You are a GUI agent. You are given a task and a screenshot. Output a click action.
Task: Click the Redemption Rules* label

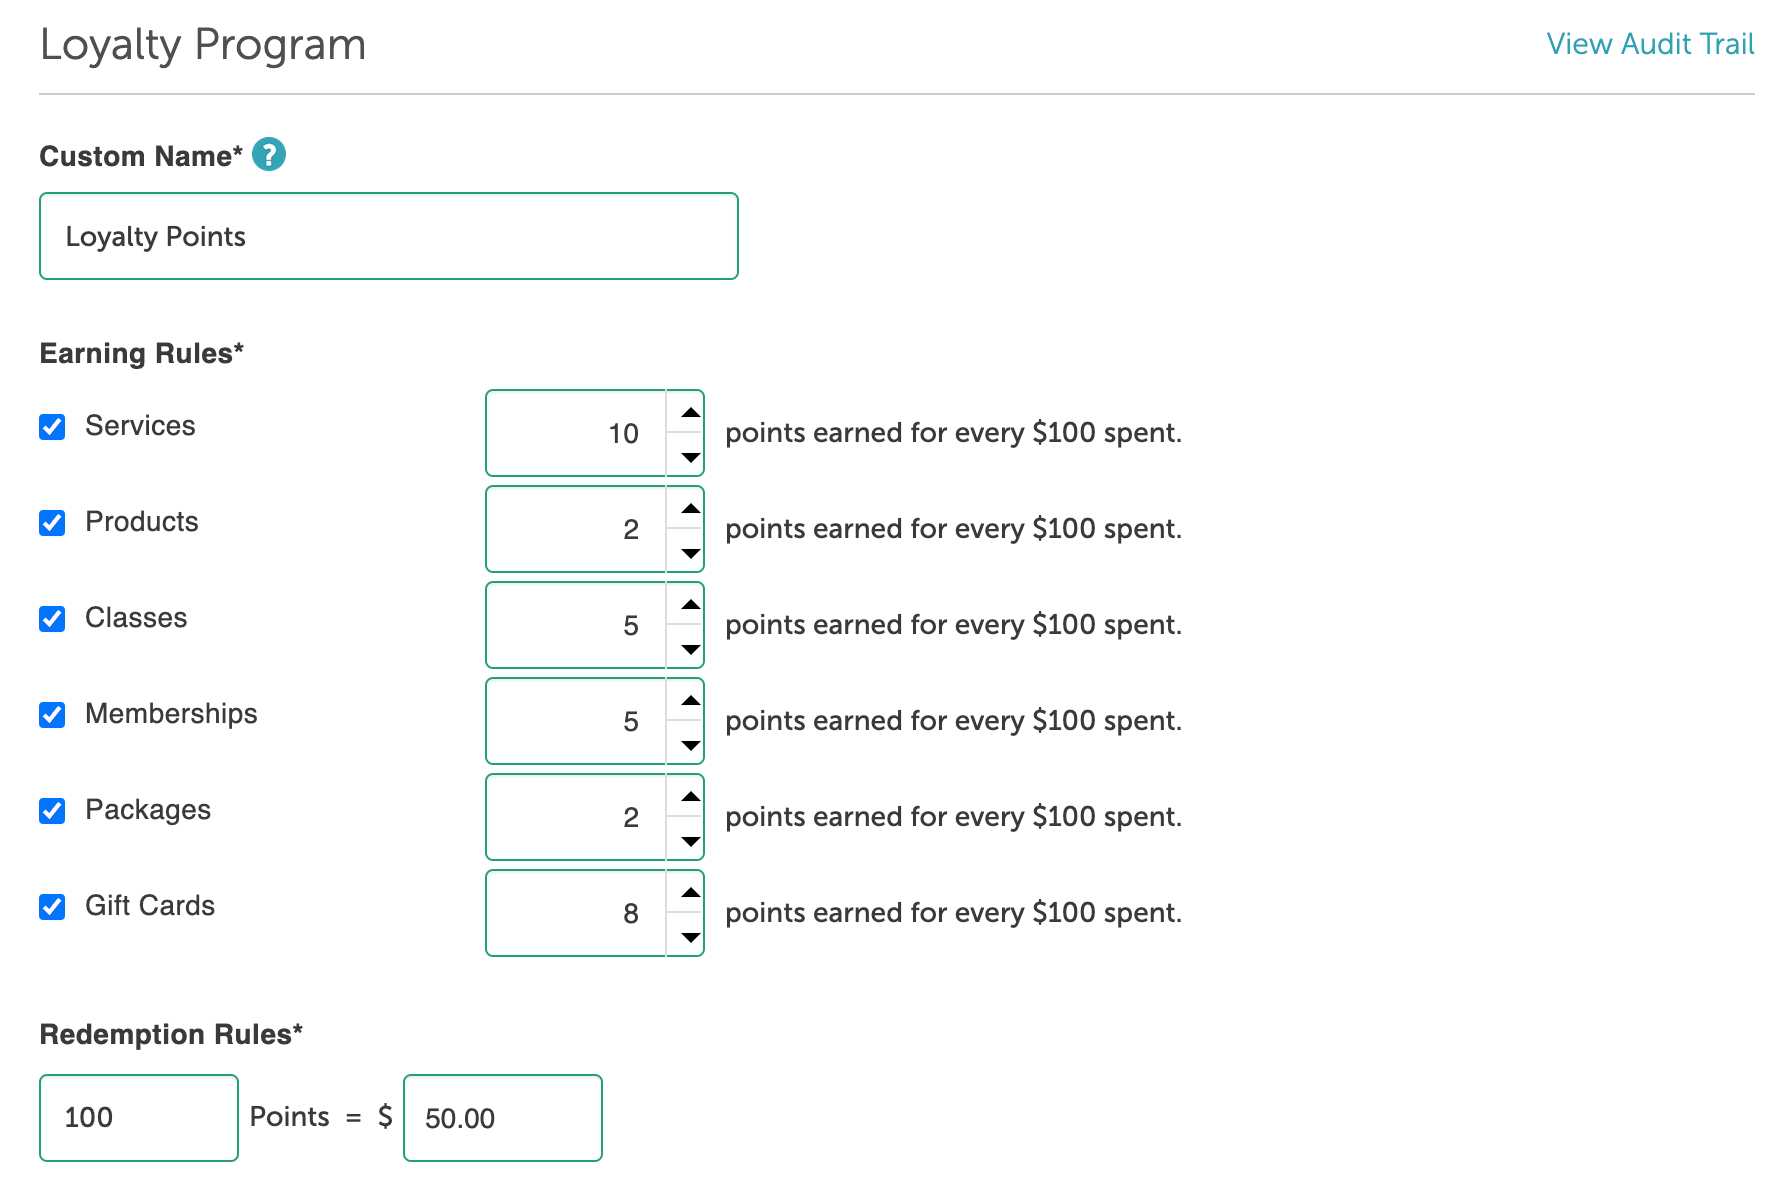pos(171,1034)
